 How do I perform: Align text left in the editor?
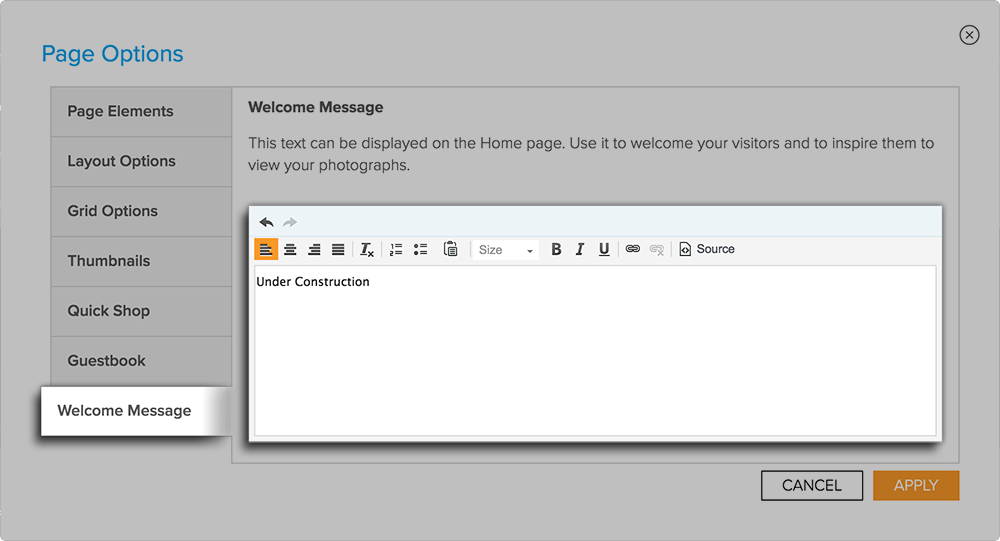266,249
